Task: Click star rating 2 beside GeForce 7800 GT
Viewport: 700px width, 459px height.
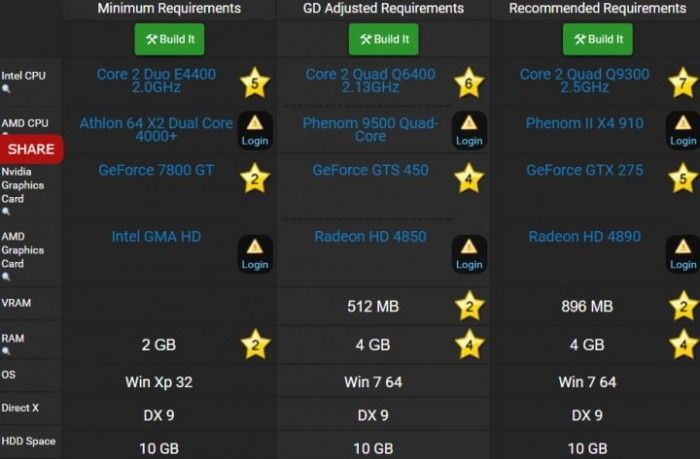Action: pyautogui.click(x=255, y=178)
